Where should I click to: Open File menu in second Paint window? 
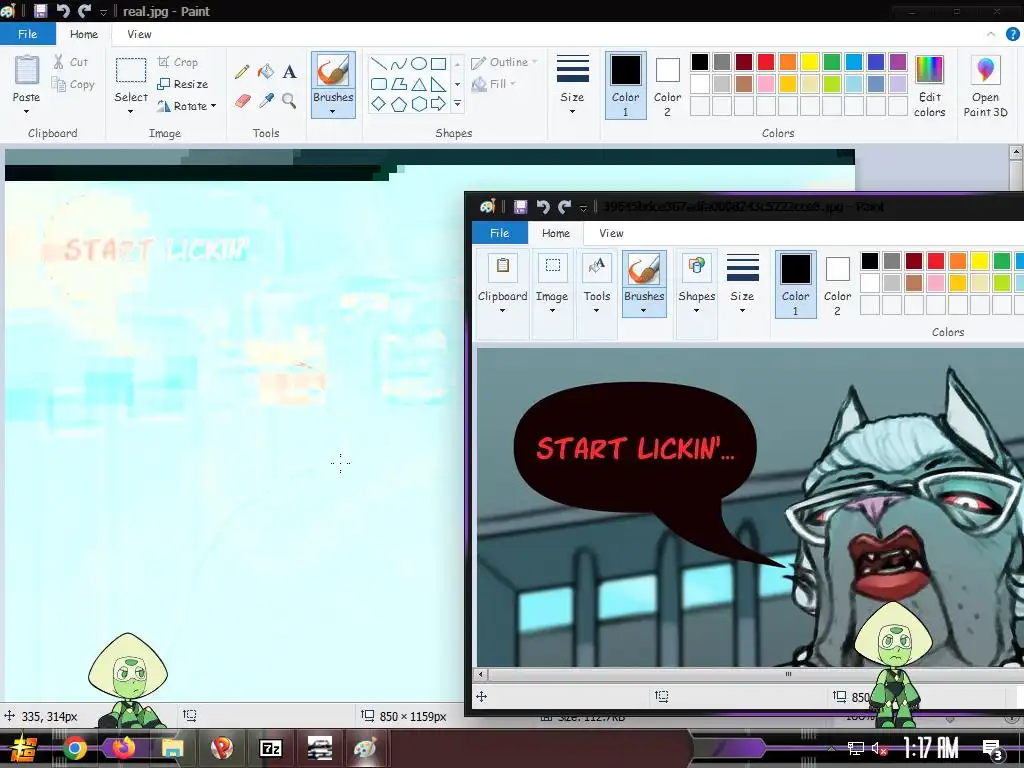point(500,233)
